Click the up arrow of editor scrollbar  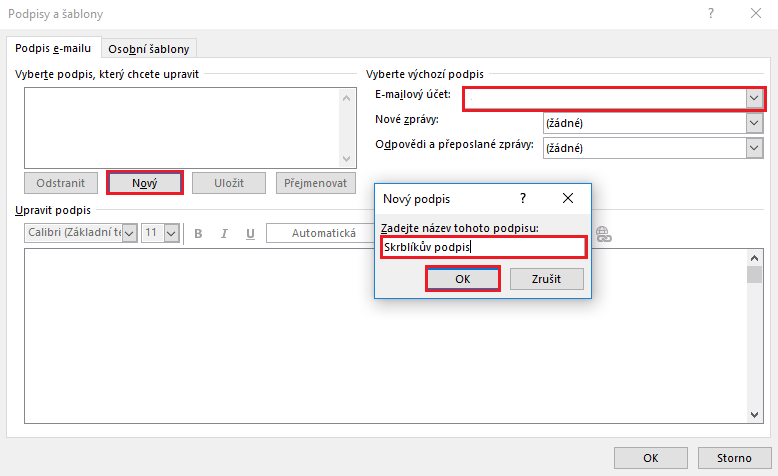[754, 258]
